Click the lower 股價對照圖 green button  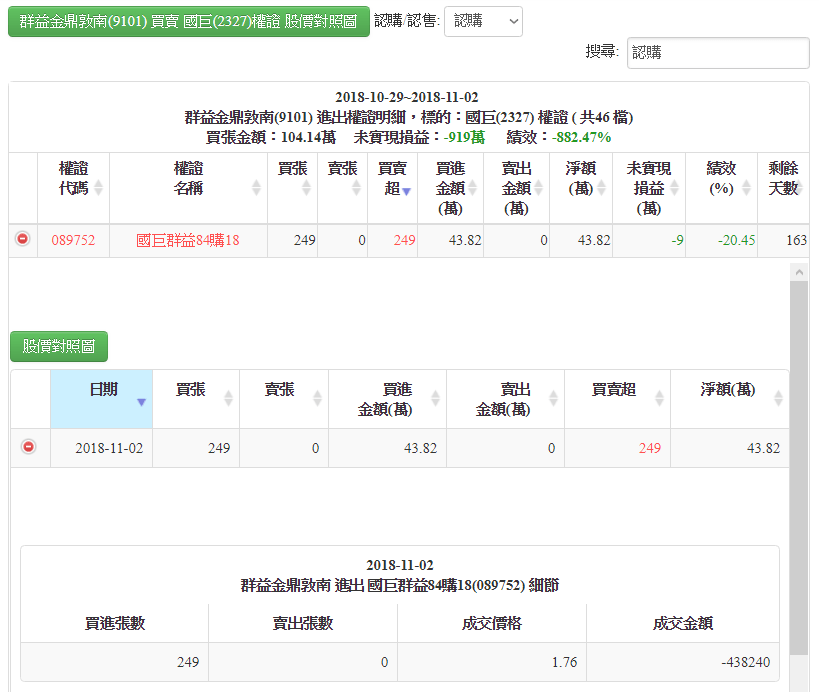point(59,347)
